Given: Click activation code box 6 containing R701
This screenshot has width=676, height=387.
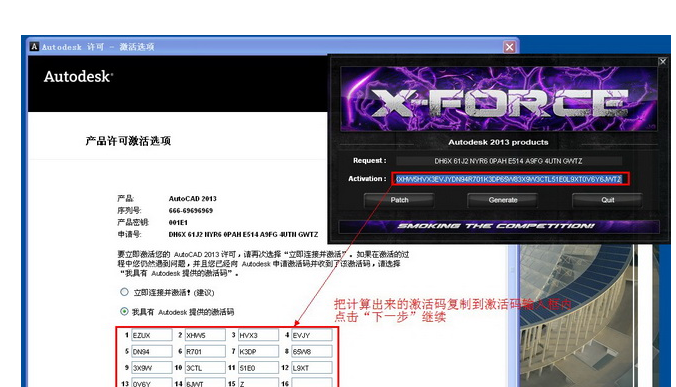Looking at the screenshot, I should (205, 352).
